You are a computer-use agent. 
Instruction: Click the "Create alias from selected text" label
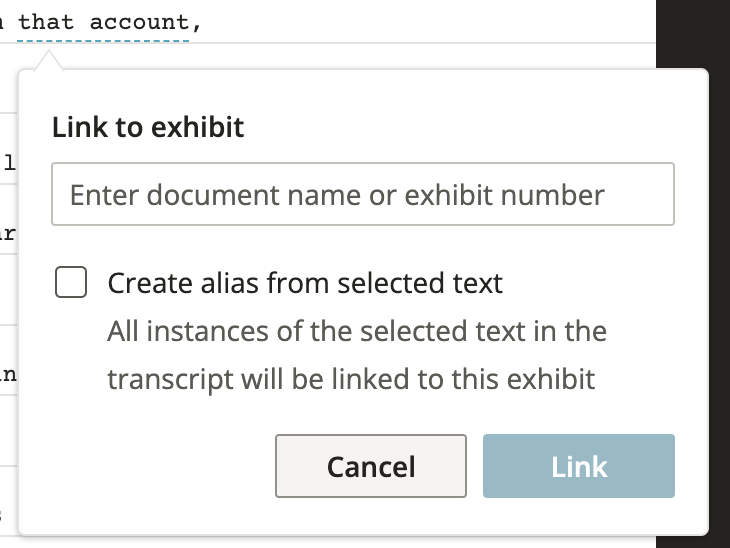coord(305,284)
